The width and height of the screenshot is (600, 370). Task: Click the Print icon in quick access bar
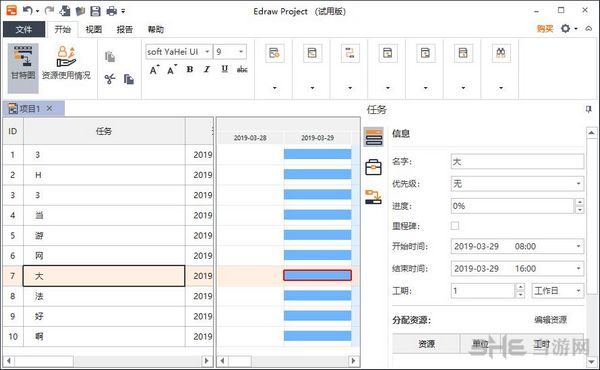tap(111, 11)
